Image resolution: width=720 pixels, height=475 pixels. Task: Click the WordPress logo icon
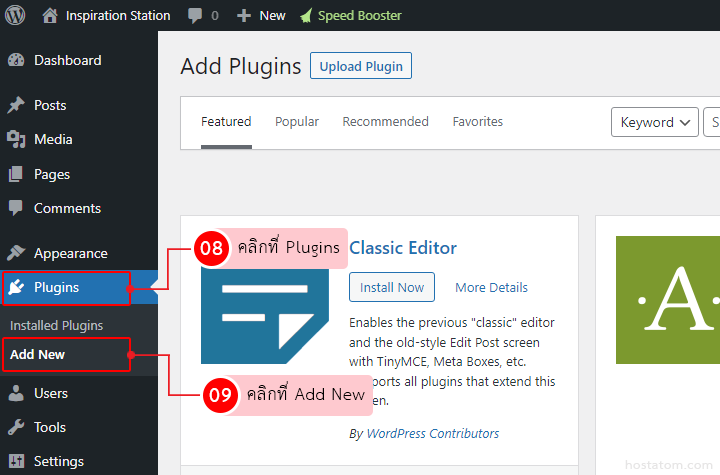15,15
